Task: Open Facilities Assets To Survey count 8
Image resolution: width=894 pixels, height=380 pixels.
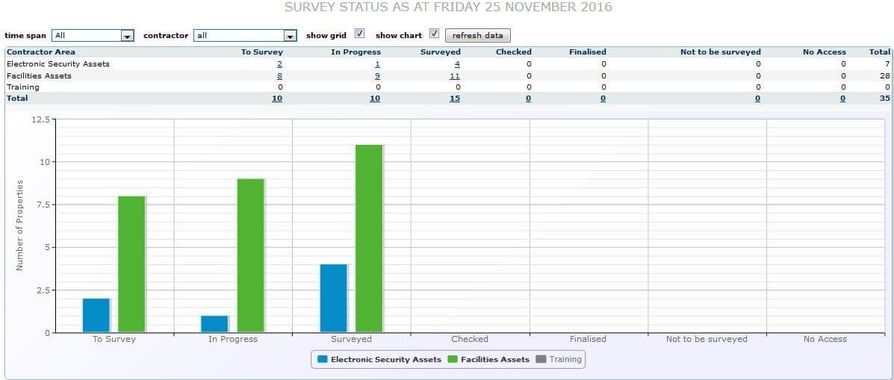Action: pos(279,75)
